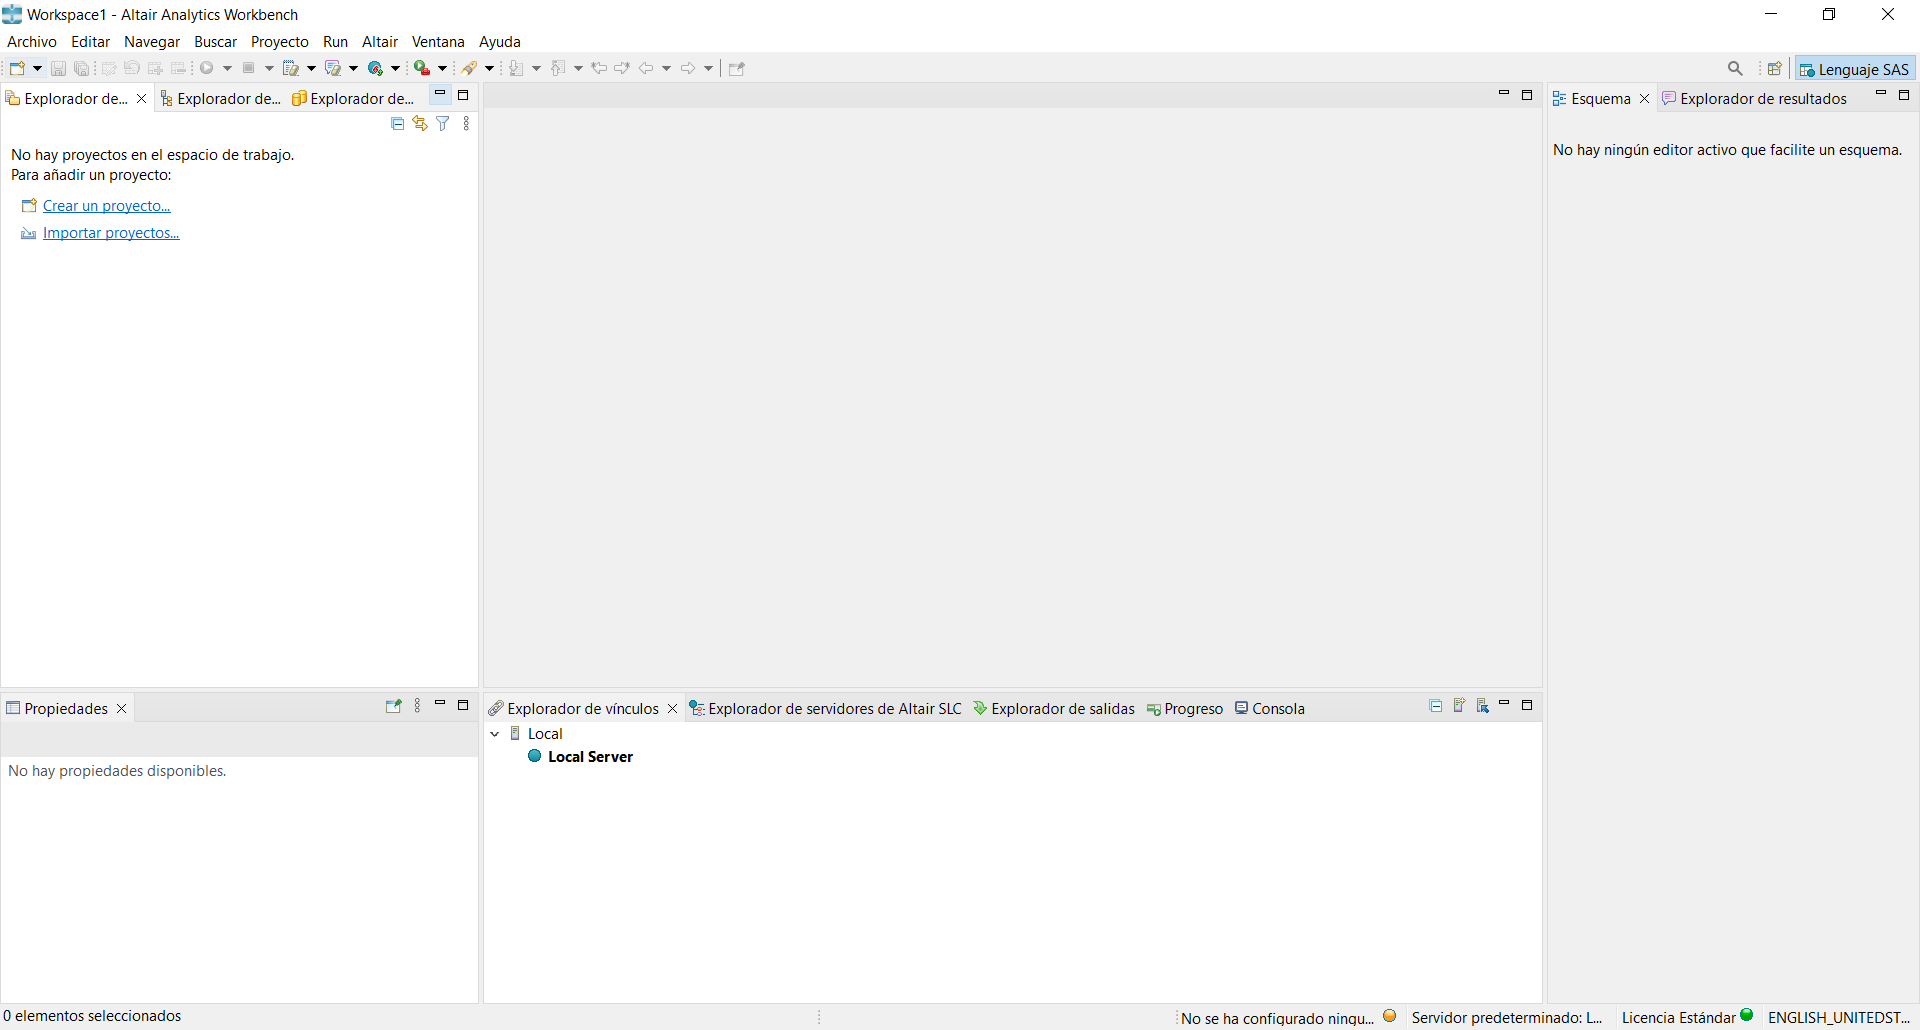Switch to Consola tab
This screenshot has width=1920, height=1030.
tap(1270, 709)
